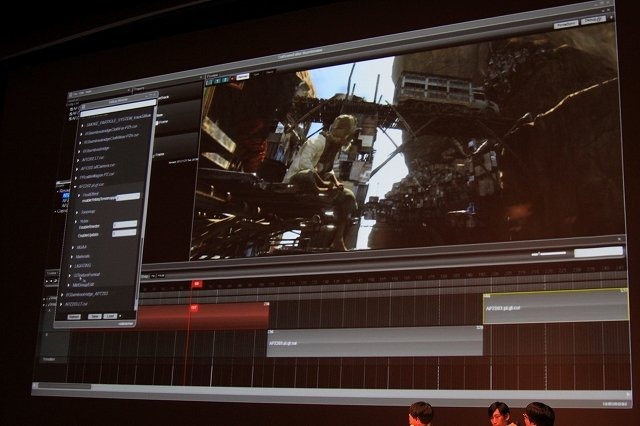Viewport: 640px width, 426px height.
Task: Expand the LIGHTING node arrow
Action: click(x=71, y=266)
